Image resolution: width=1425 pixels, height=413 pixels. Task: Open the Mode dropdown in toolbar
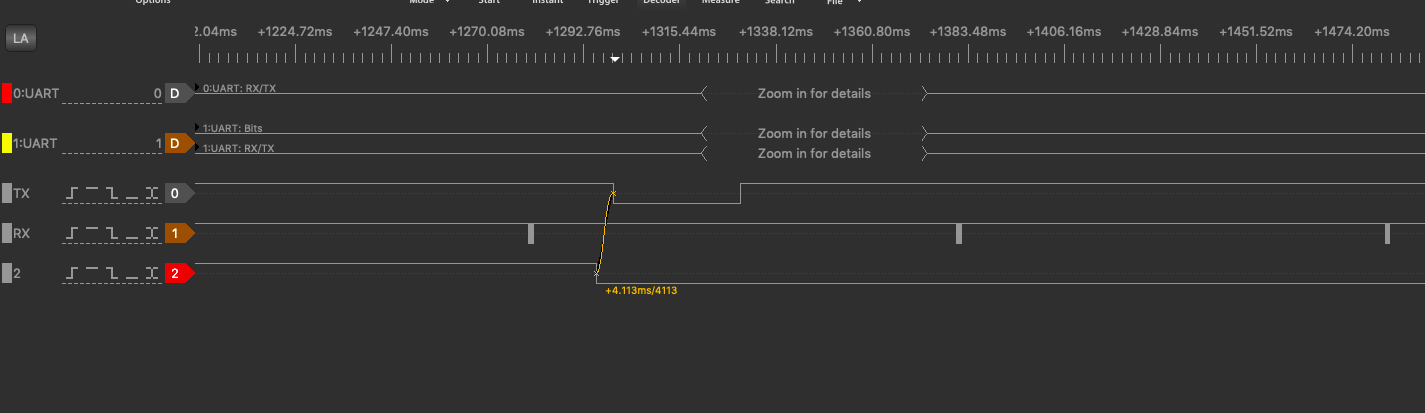pos(430,2)
